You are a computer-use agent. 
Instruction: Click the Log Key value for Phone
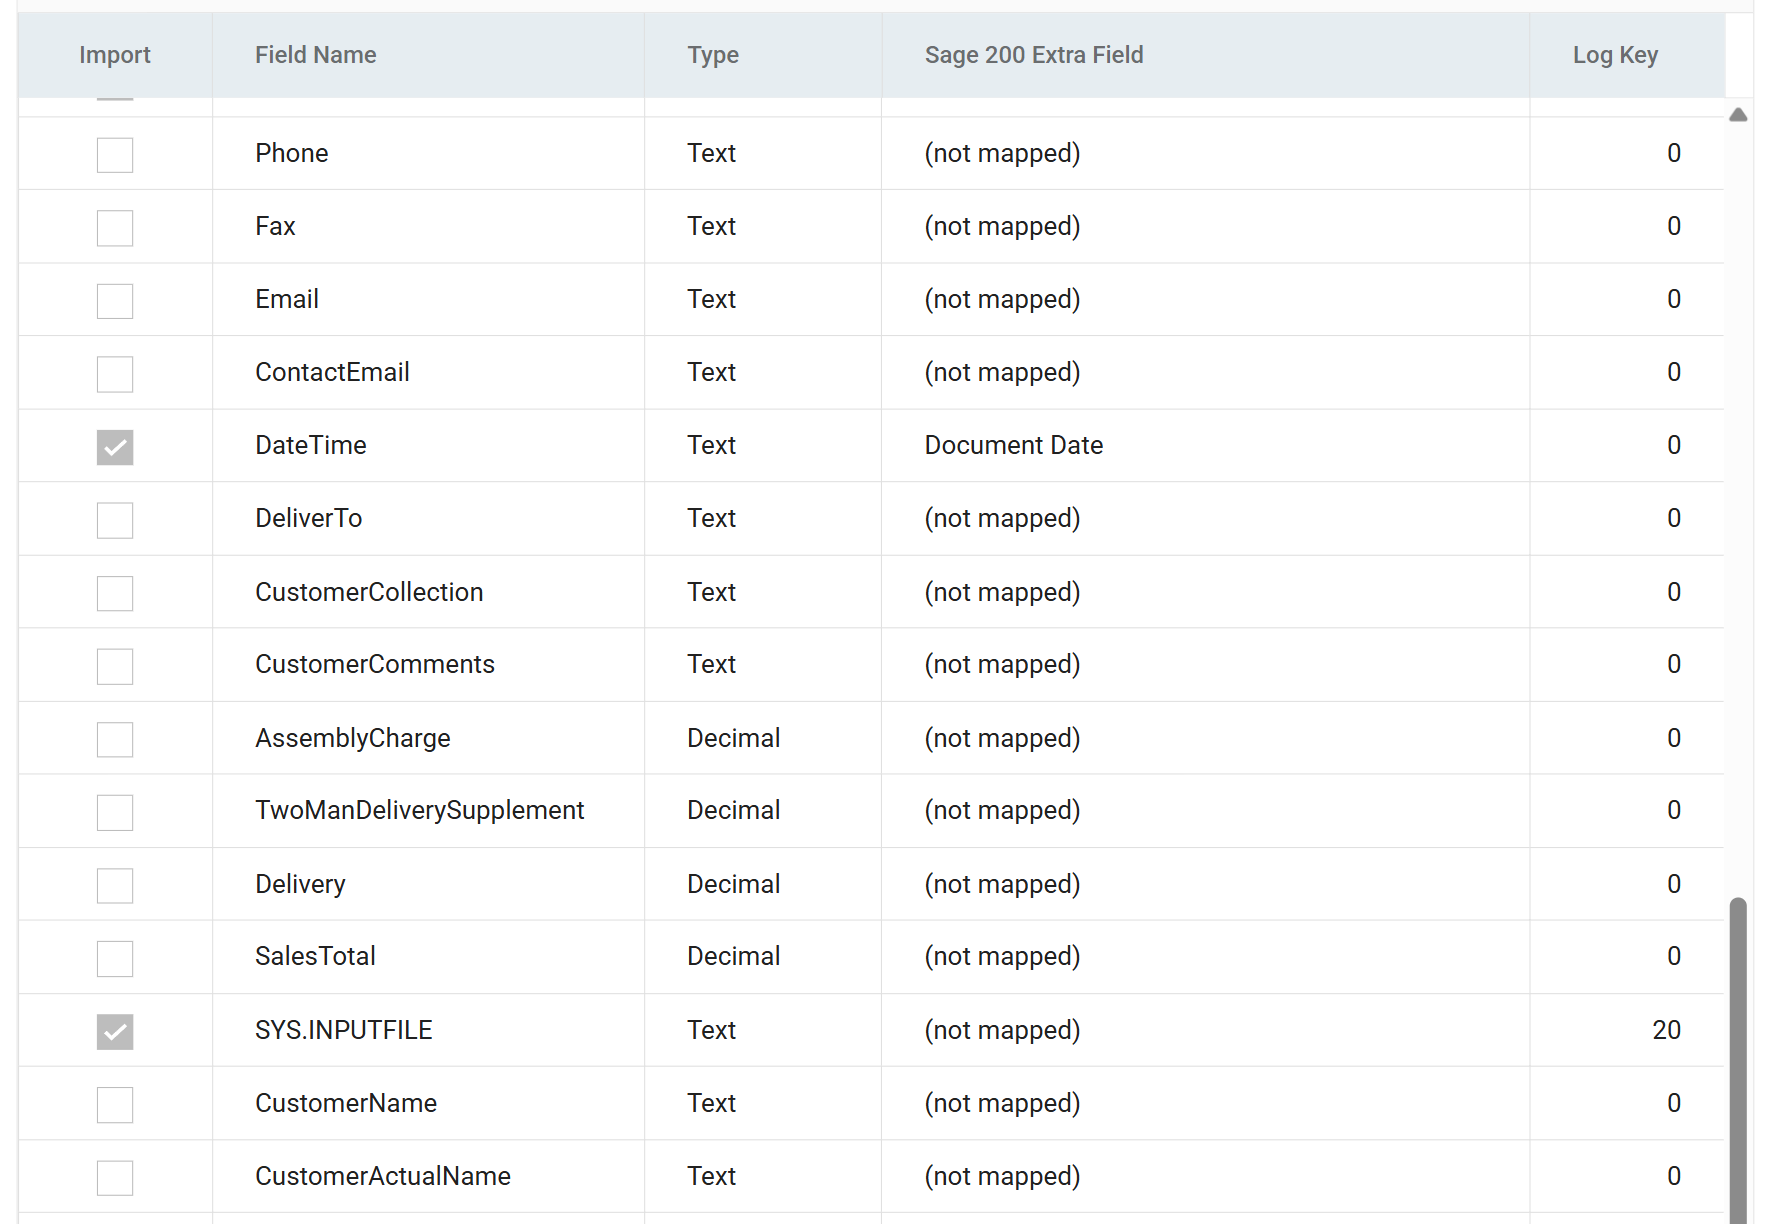pos(1674,153)
